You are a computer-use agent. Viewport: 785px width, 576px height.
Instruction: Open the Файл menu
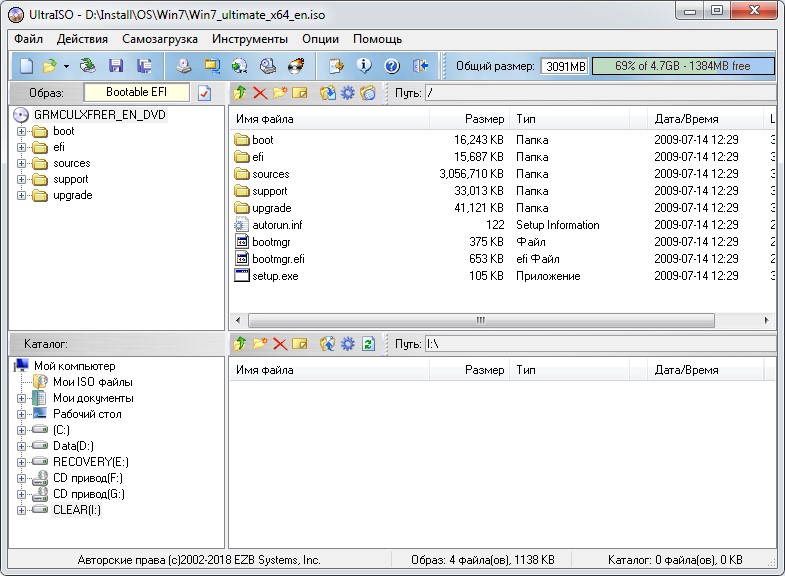point(28,39)
